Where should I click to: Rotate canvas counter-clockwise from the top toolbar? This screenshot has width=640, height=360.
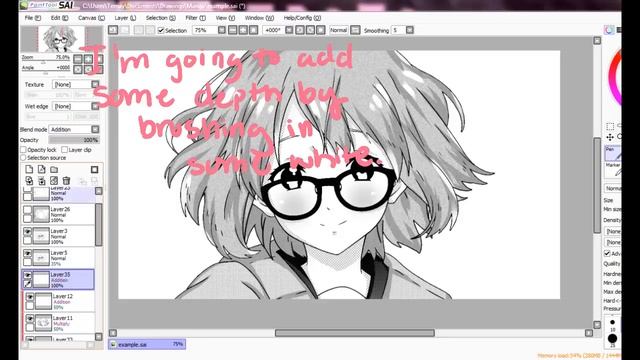(x=300, y=30)
